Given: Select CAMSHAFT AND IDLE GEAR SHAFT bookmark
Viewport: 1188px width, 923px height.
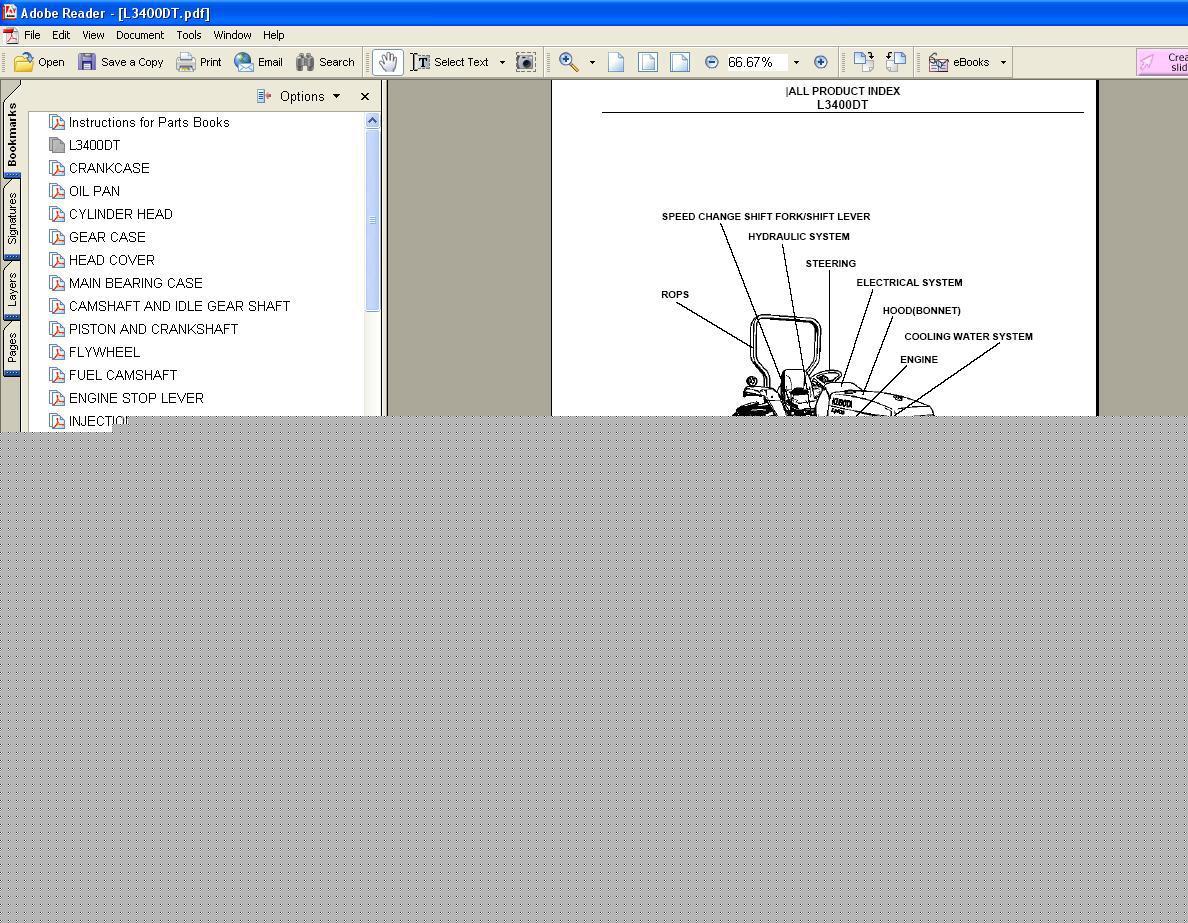Looking at the screenshot, I should pyautogui.click(x=180, y=306).
